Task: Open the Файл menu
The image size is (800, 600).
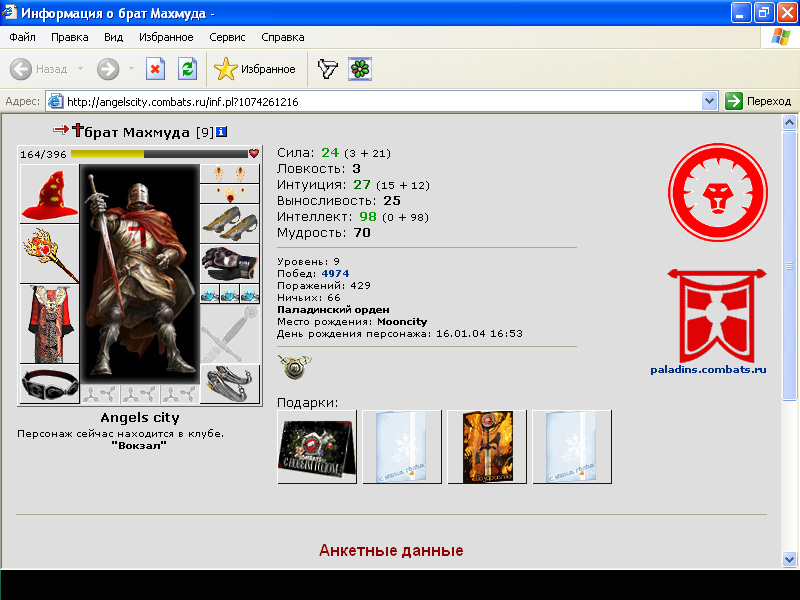Action: (22, 37)
